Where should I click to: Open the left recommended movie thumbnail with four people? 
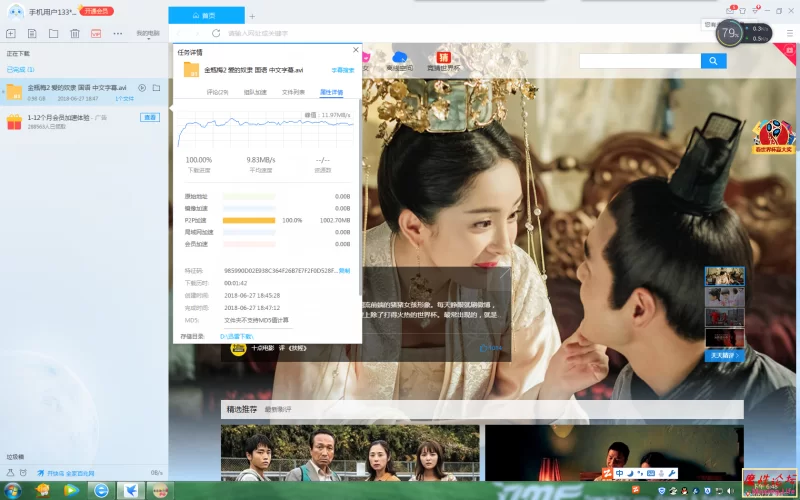click(x=350, y=453)
